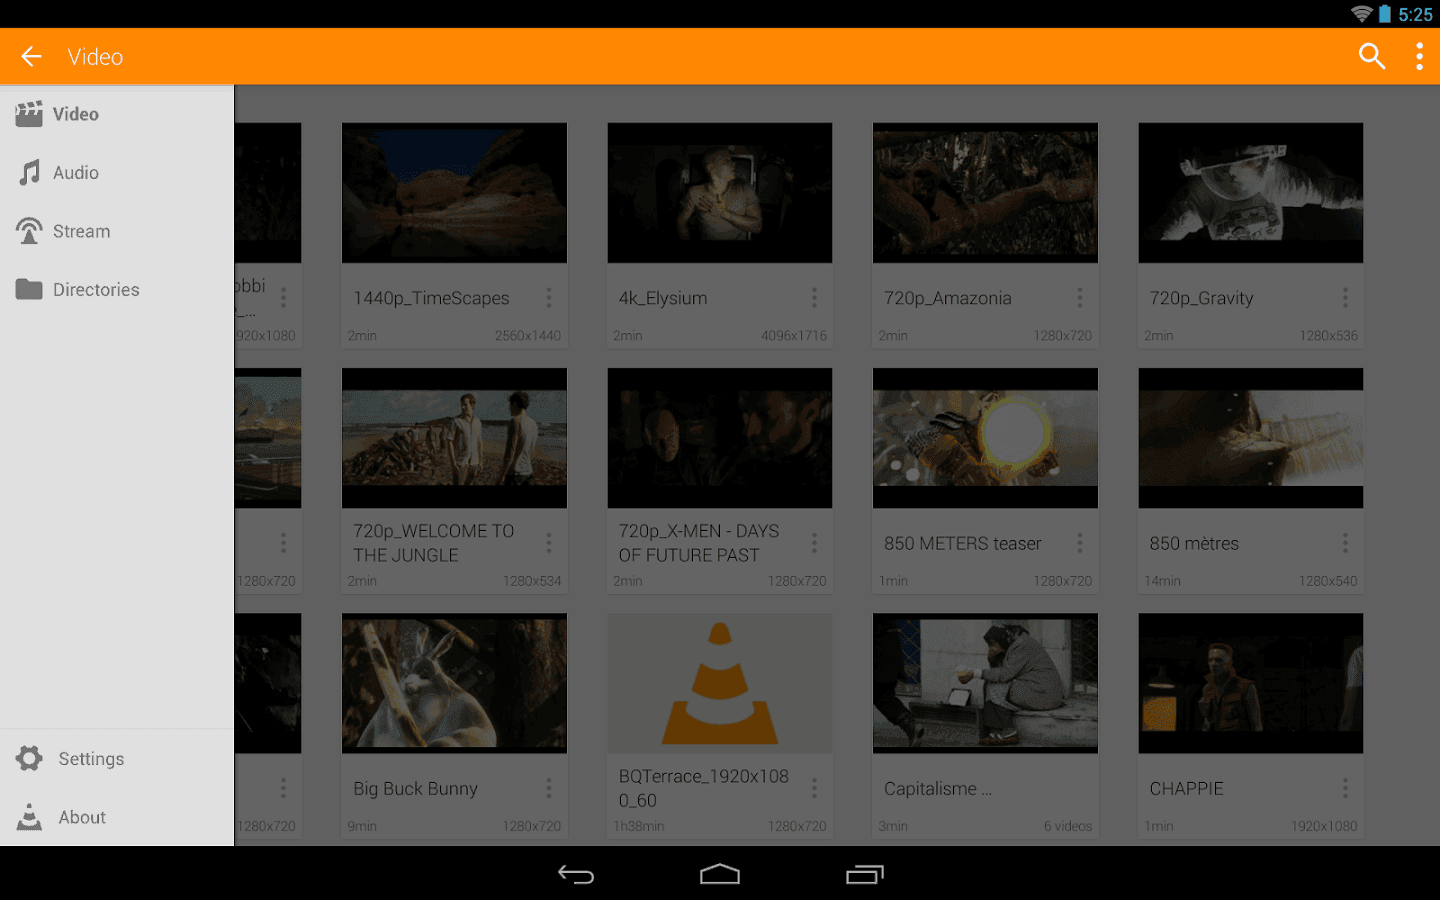The width and height of the screenshot is (1440, 900).
Task: Open options menu for 720p_X-MEN video
Action: pyautogui.click(x=814, y=543)
